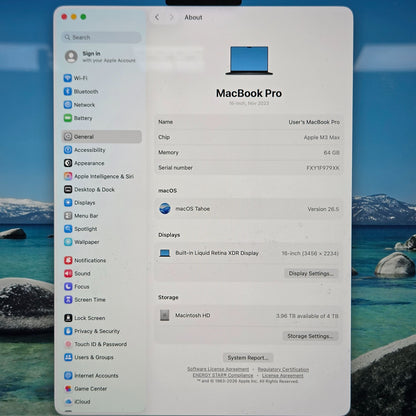Go back using the back chevron
Screen dimensions: 416x416
click(x=157, y=17)
